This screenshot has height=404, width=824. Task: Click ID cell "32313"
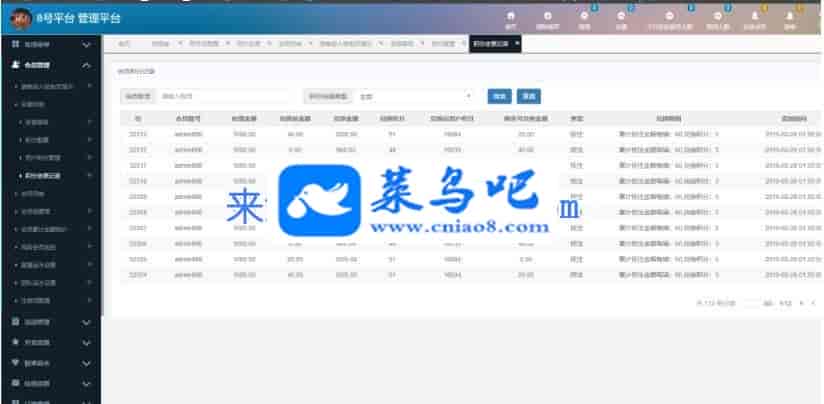(x=138, y=134)
